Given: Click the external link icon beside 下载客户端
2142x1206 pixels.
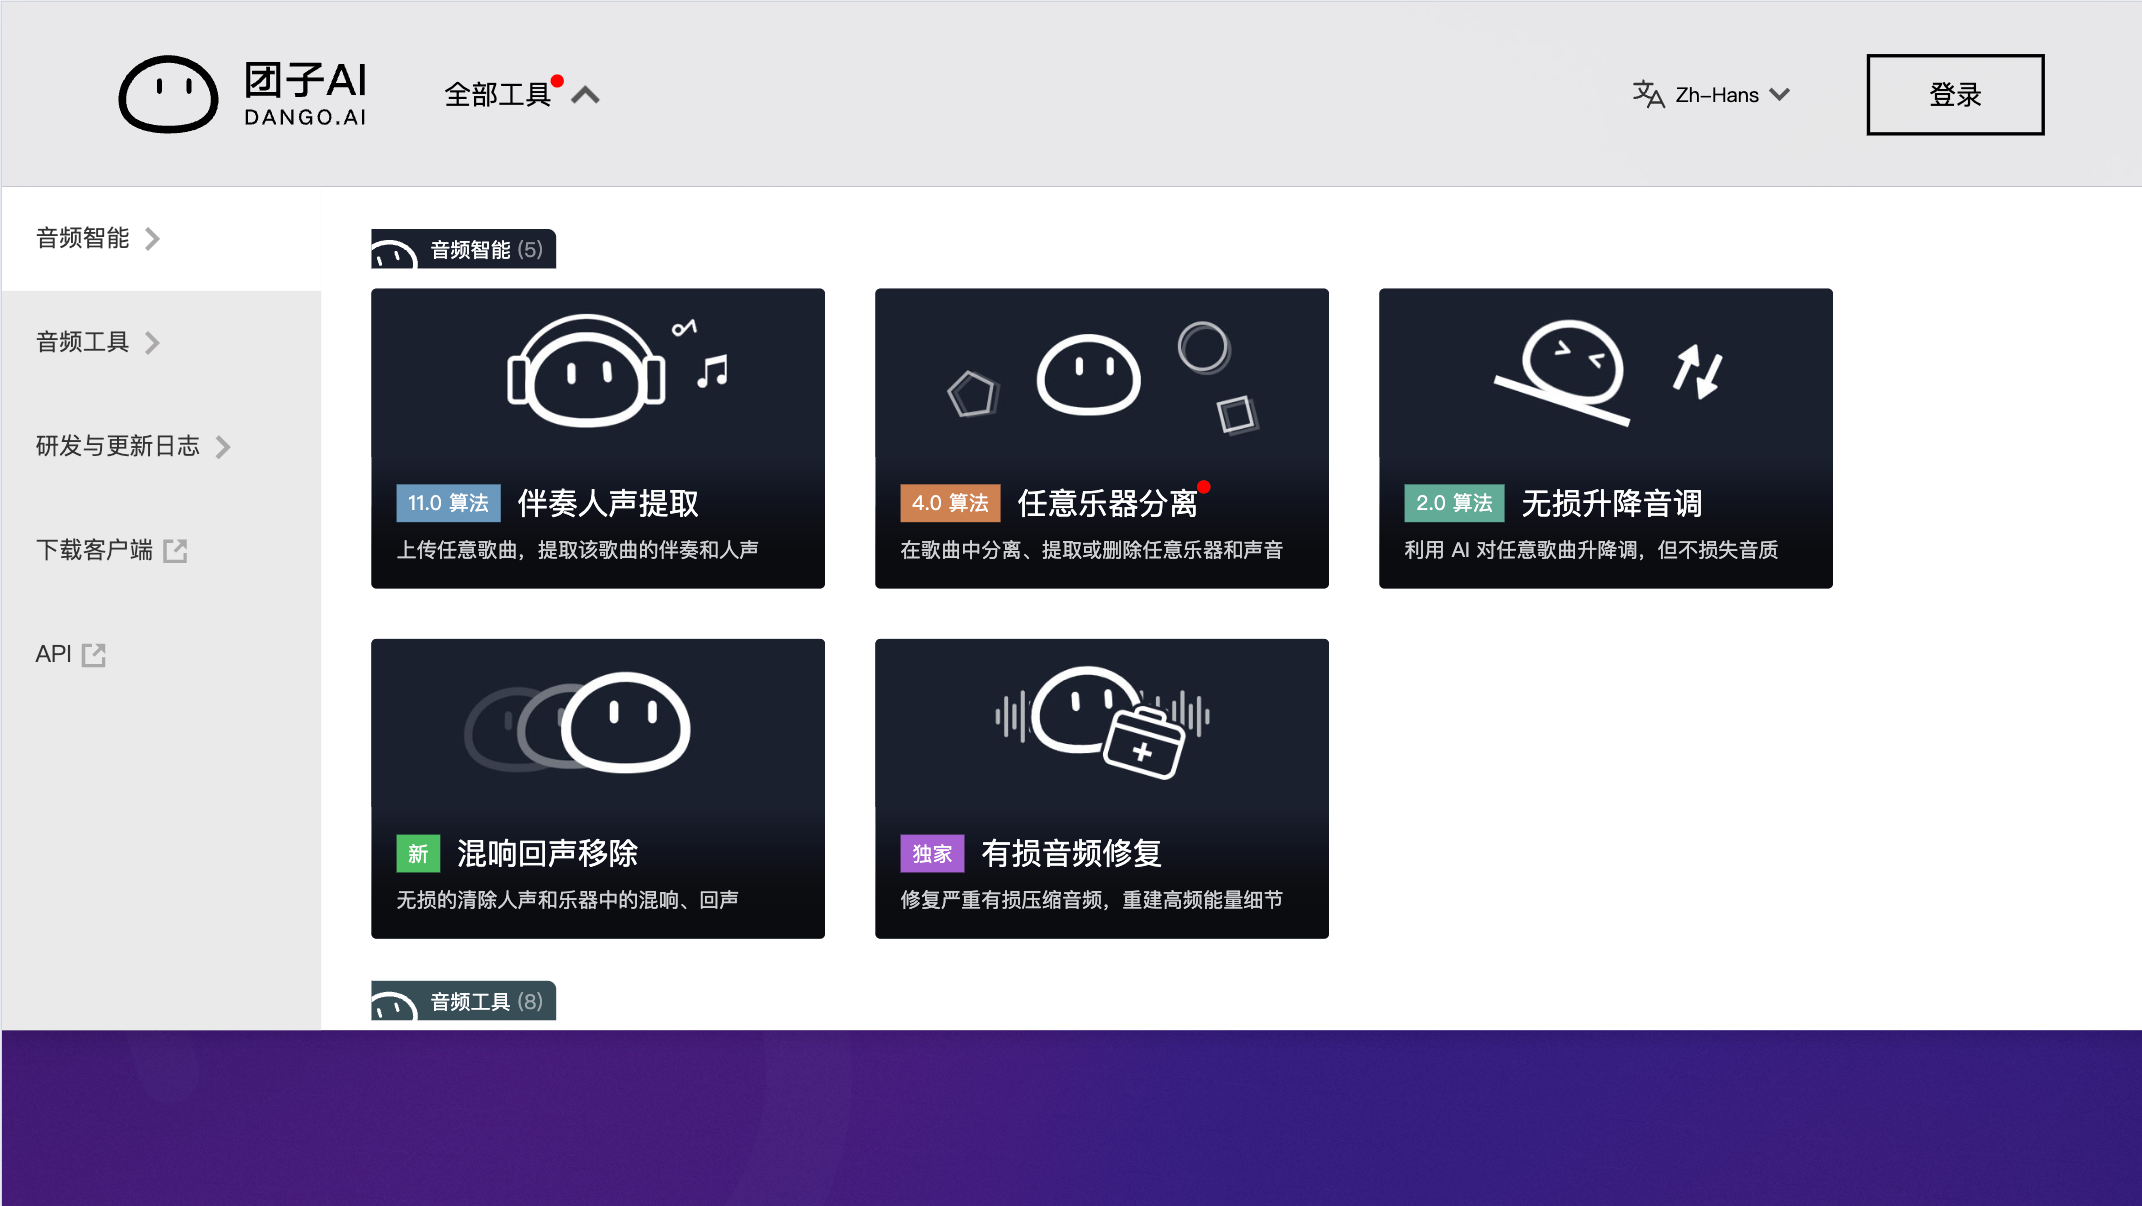Looking at the screenshot, I should [175, 550].
